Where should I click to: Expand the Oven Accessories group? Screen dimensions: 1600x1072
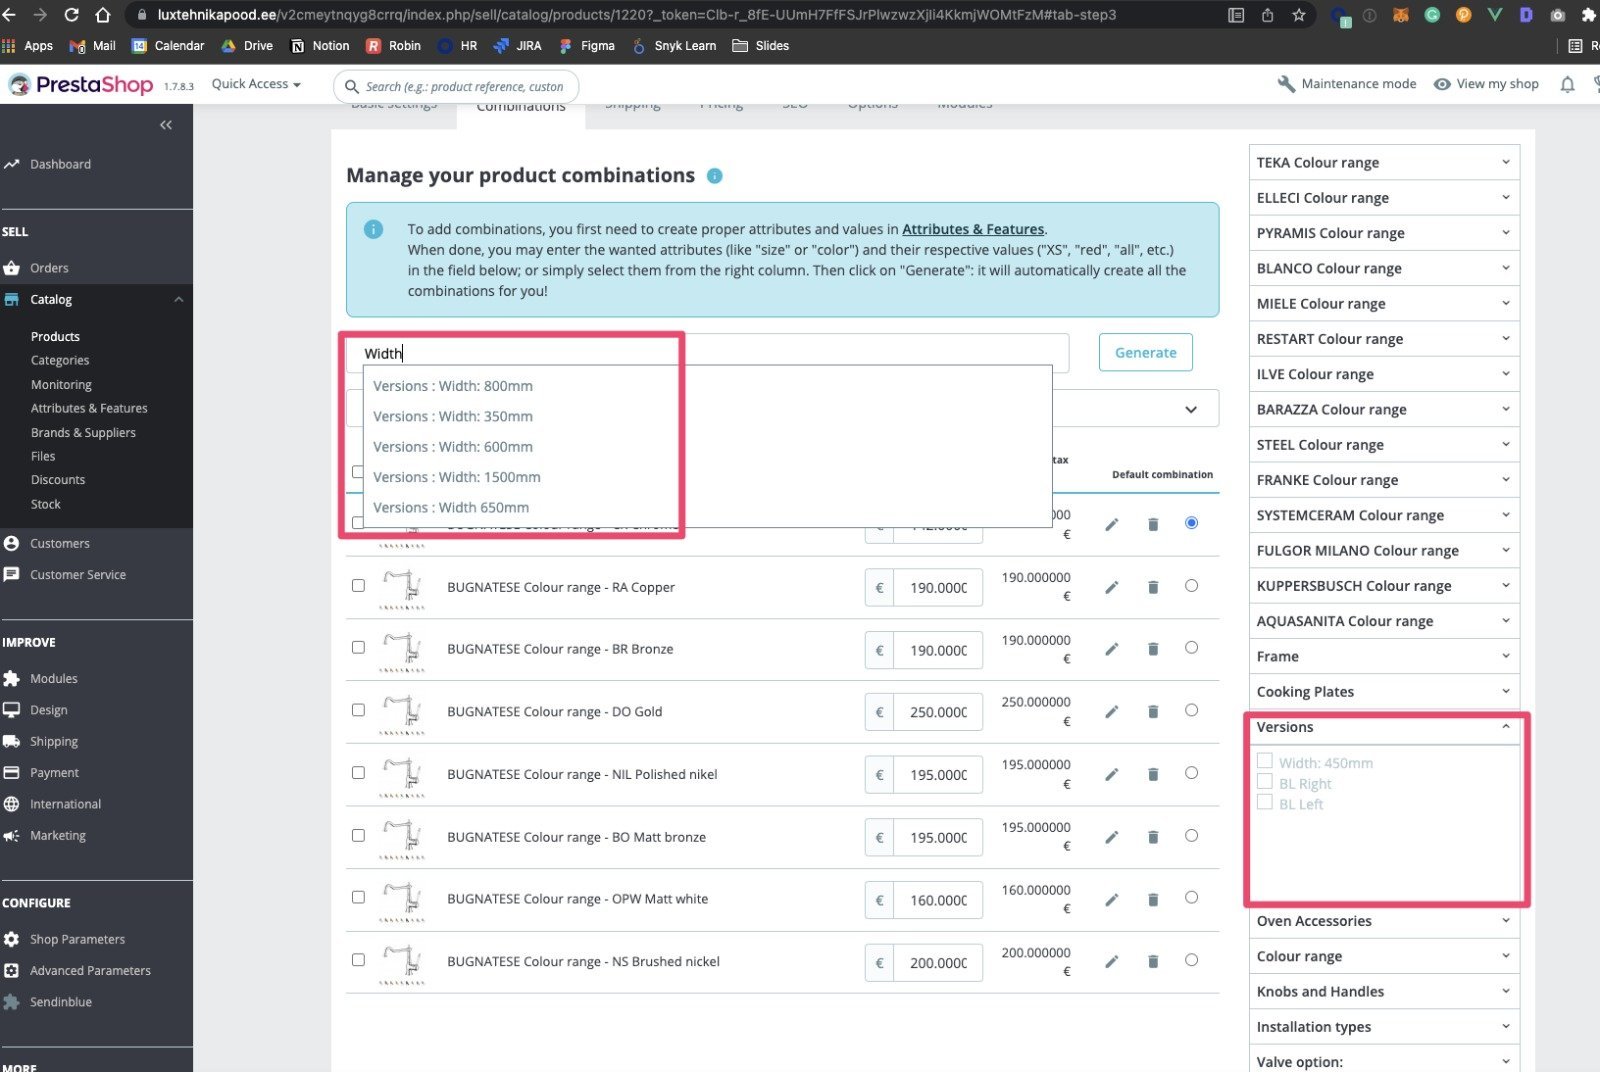pyautogui.click(x=1384, y=921)
